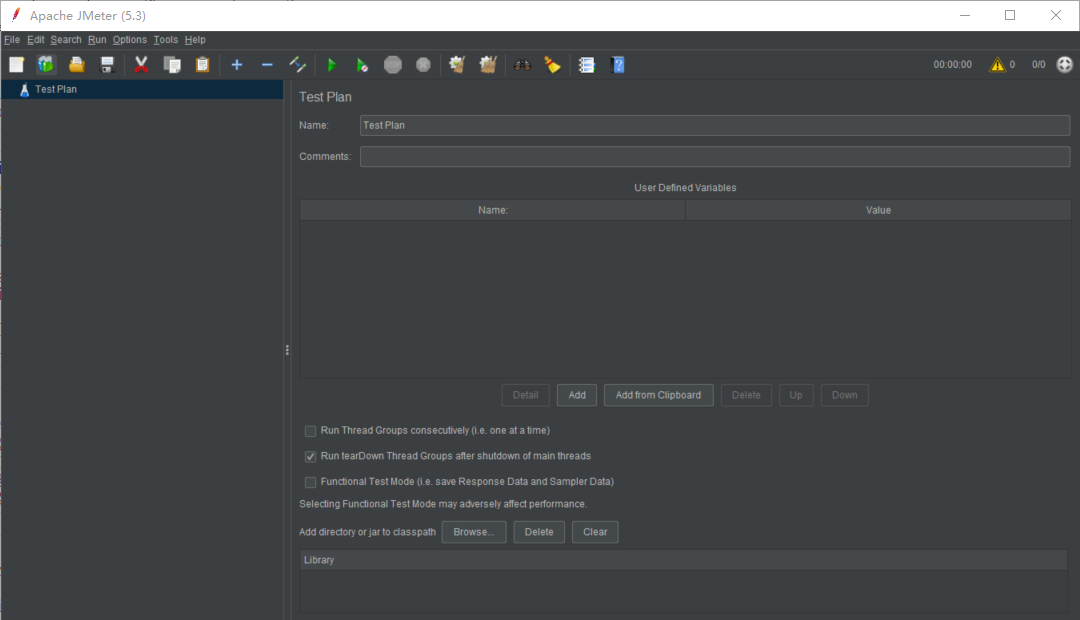Viewport: 1080px width, 620px height.
Task: Open the Options menu
Action: pyautogui.click(x=129, y=40)
